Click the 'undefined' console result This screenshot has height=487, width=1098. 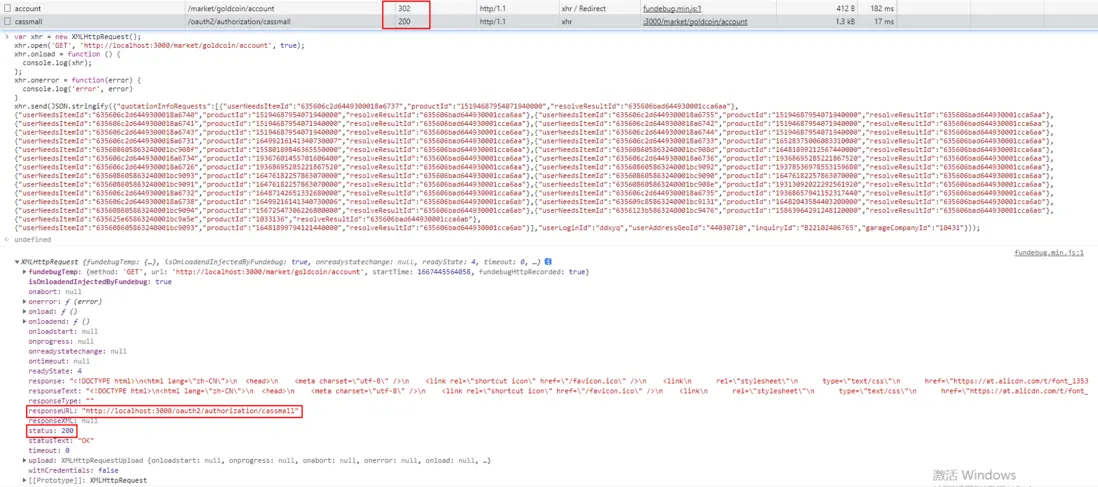coord(32,240)
